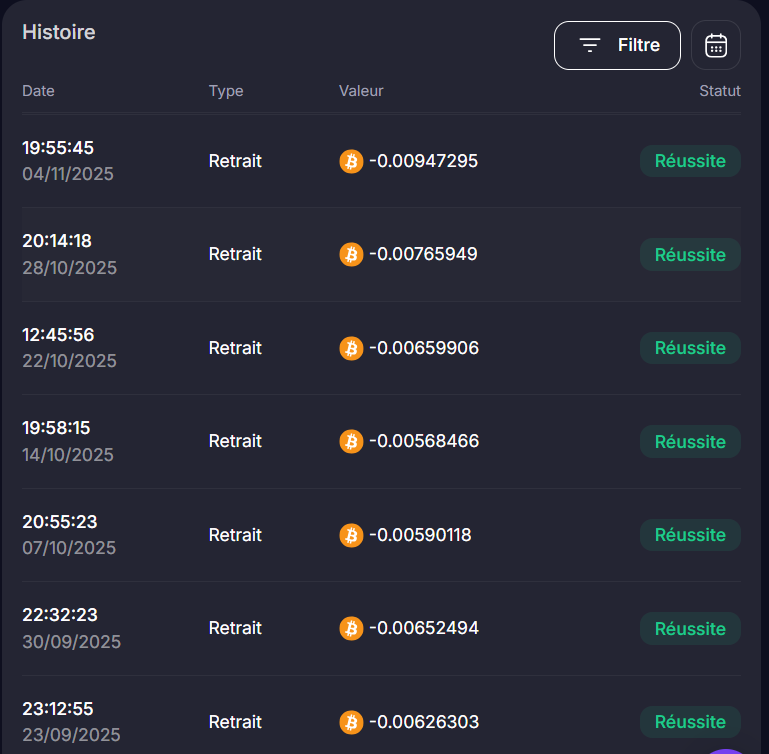Viewport: 769px width, 754px height.
Task: Click Bitcoin icon next to -0.00947295
Action: tap(351, 161)
